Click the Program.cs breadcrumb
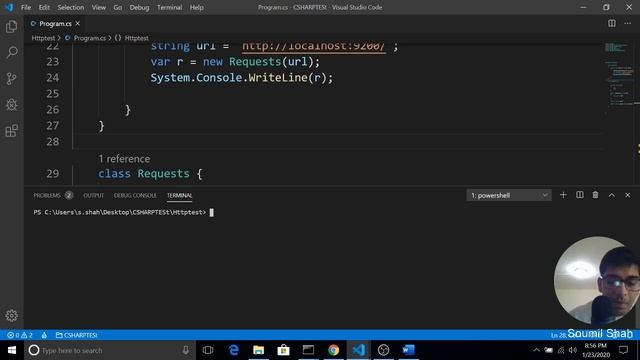Screen dimensions: 640x360 tap(89, 38)
